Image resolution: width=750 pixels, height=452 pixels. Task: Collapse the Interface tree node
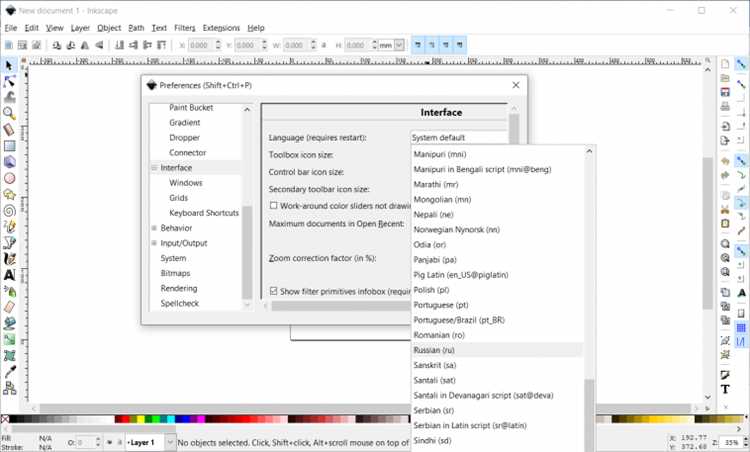154,168
